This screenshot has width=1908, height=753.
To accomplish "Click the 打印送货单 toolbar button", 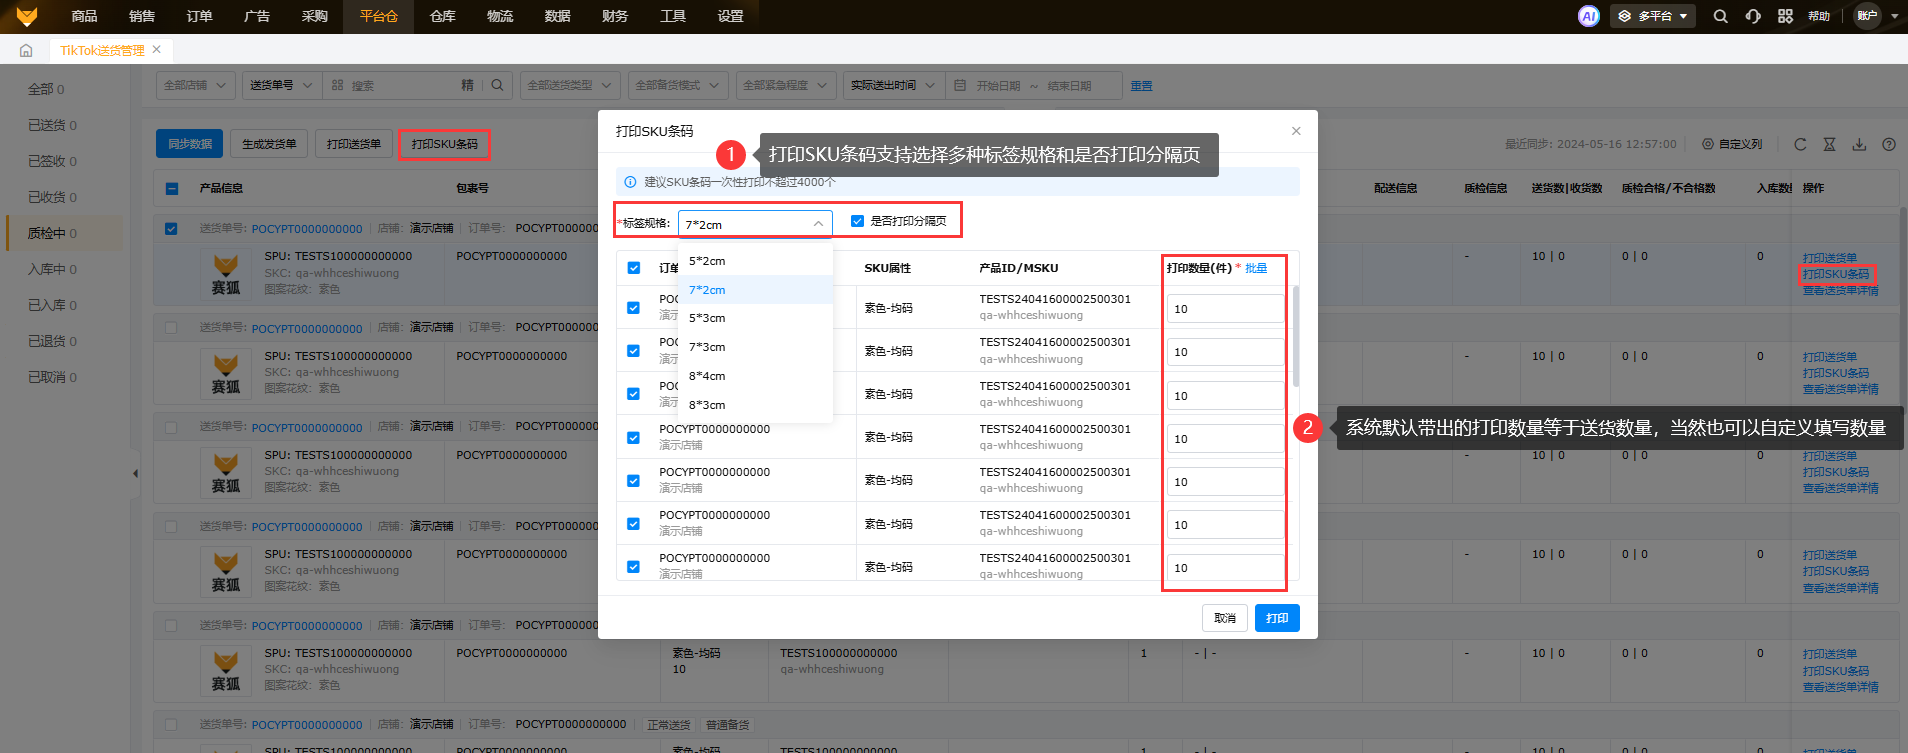I will 354,144.
